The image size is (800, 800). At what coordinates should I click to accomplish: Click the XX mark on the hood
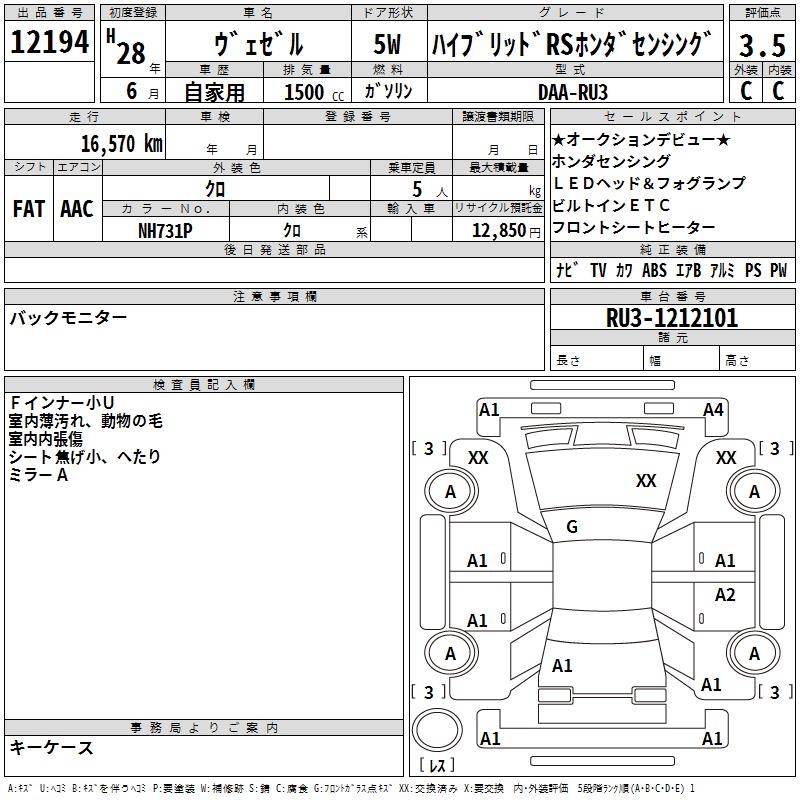click(x=646, y=481)
